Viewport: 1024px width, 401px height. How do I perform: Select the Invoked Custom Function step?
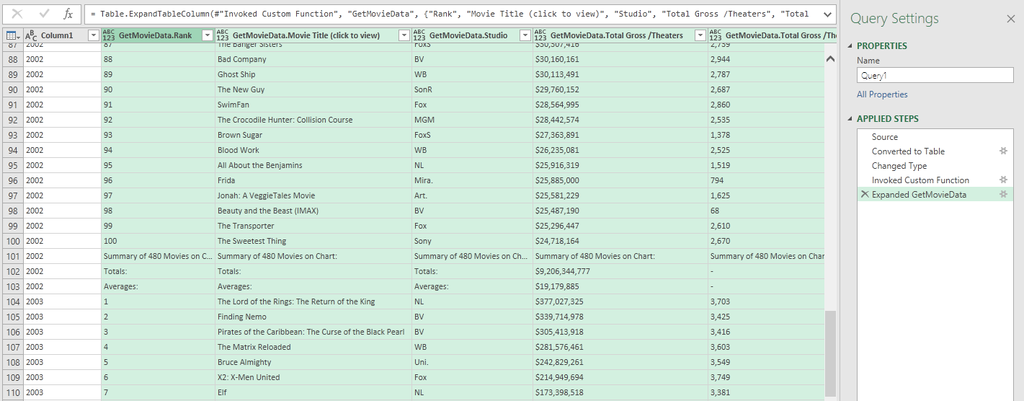point(920,180)
